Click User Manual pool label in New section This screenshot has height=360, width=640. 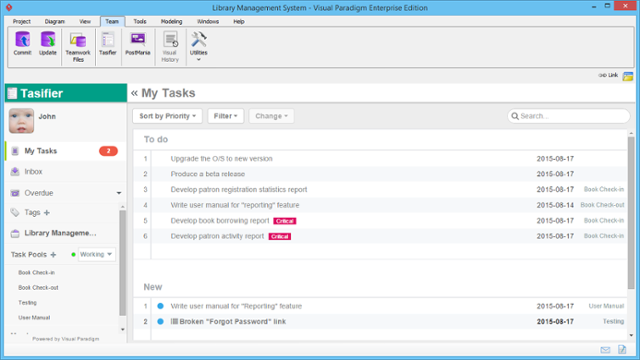tap(606, 306)
